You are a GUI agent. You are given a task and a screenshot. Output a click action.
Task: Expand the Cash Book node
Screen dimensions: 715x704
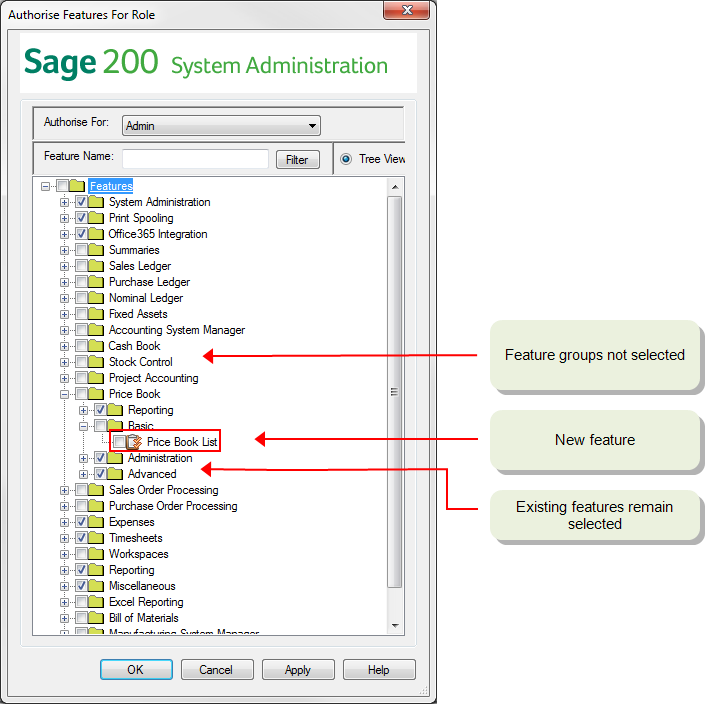coord(64,347)
